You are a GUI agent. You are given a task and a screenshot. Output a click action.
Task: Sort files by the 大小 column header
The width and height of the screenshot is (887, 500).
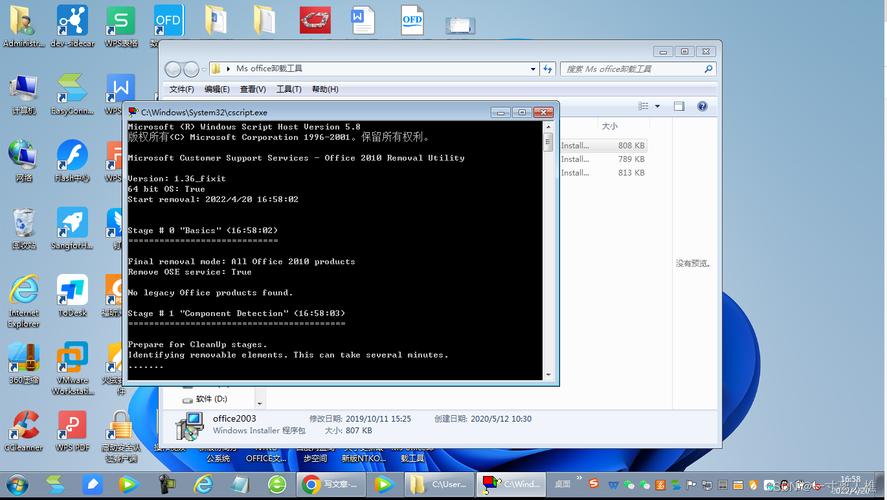pos(609,126)
